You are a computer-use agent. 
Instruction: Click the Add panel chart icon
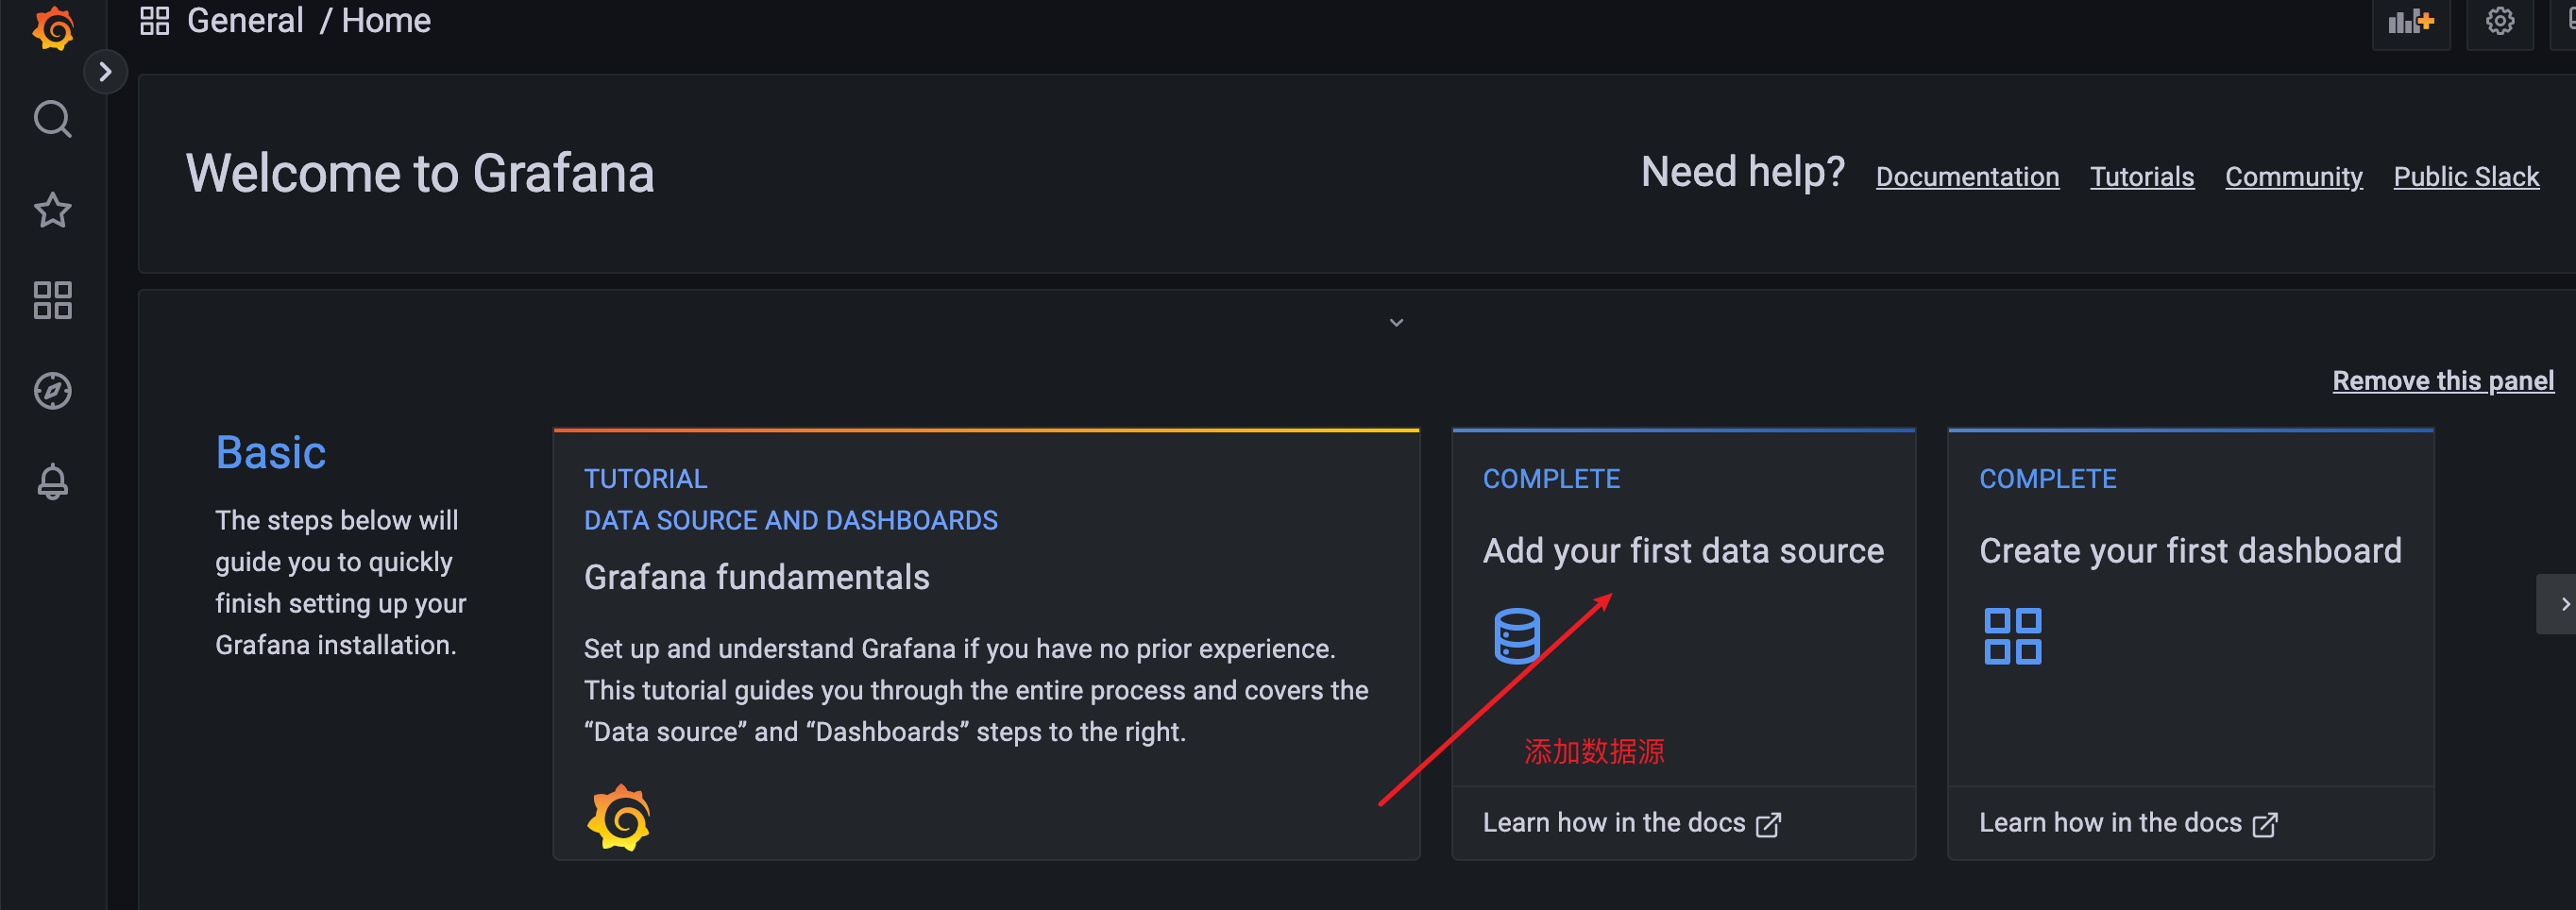pos(2410,22)
